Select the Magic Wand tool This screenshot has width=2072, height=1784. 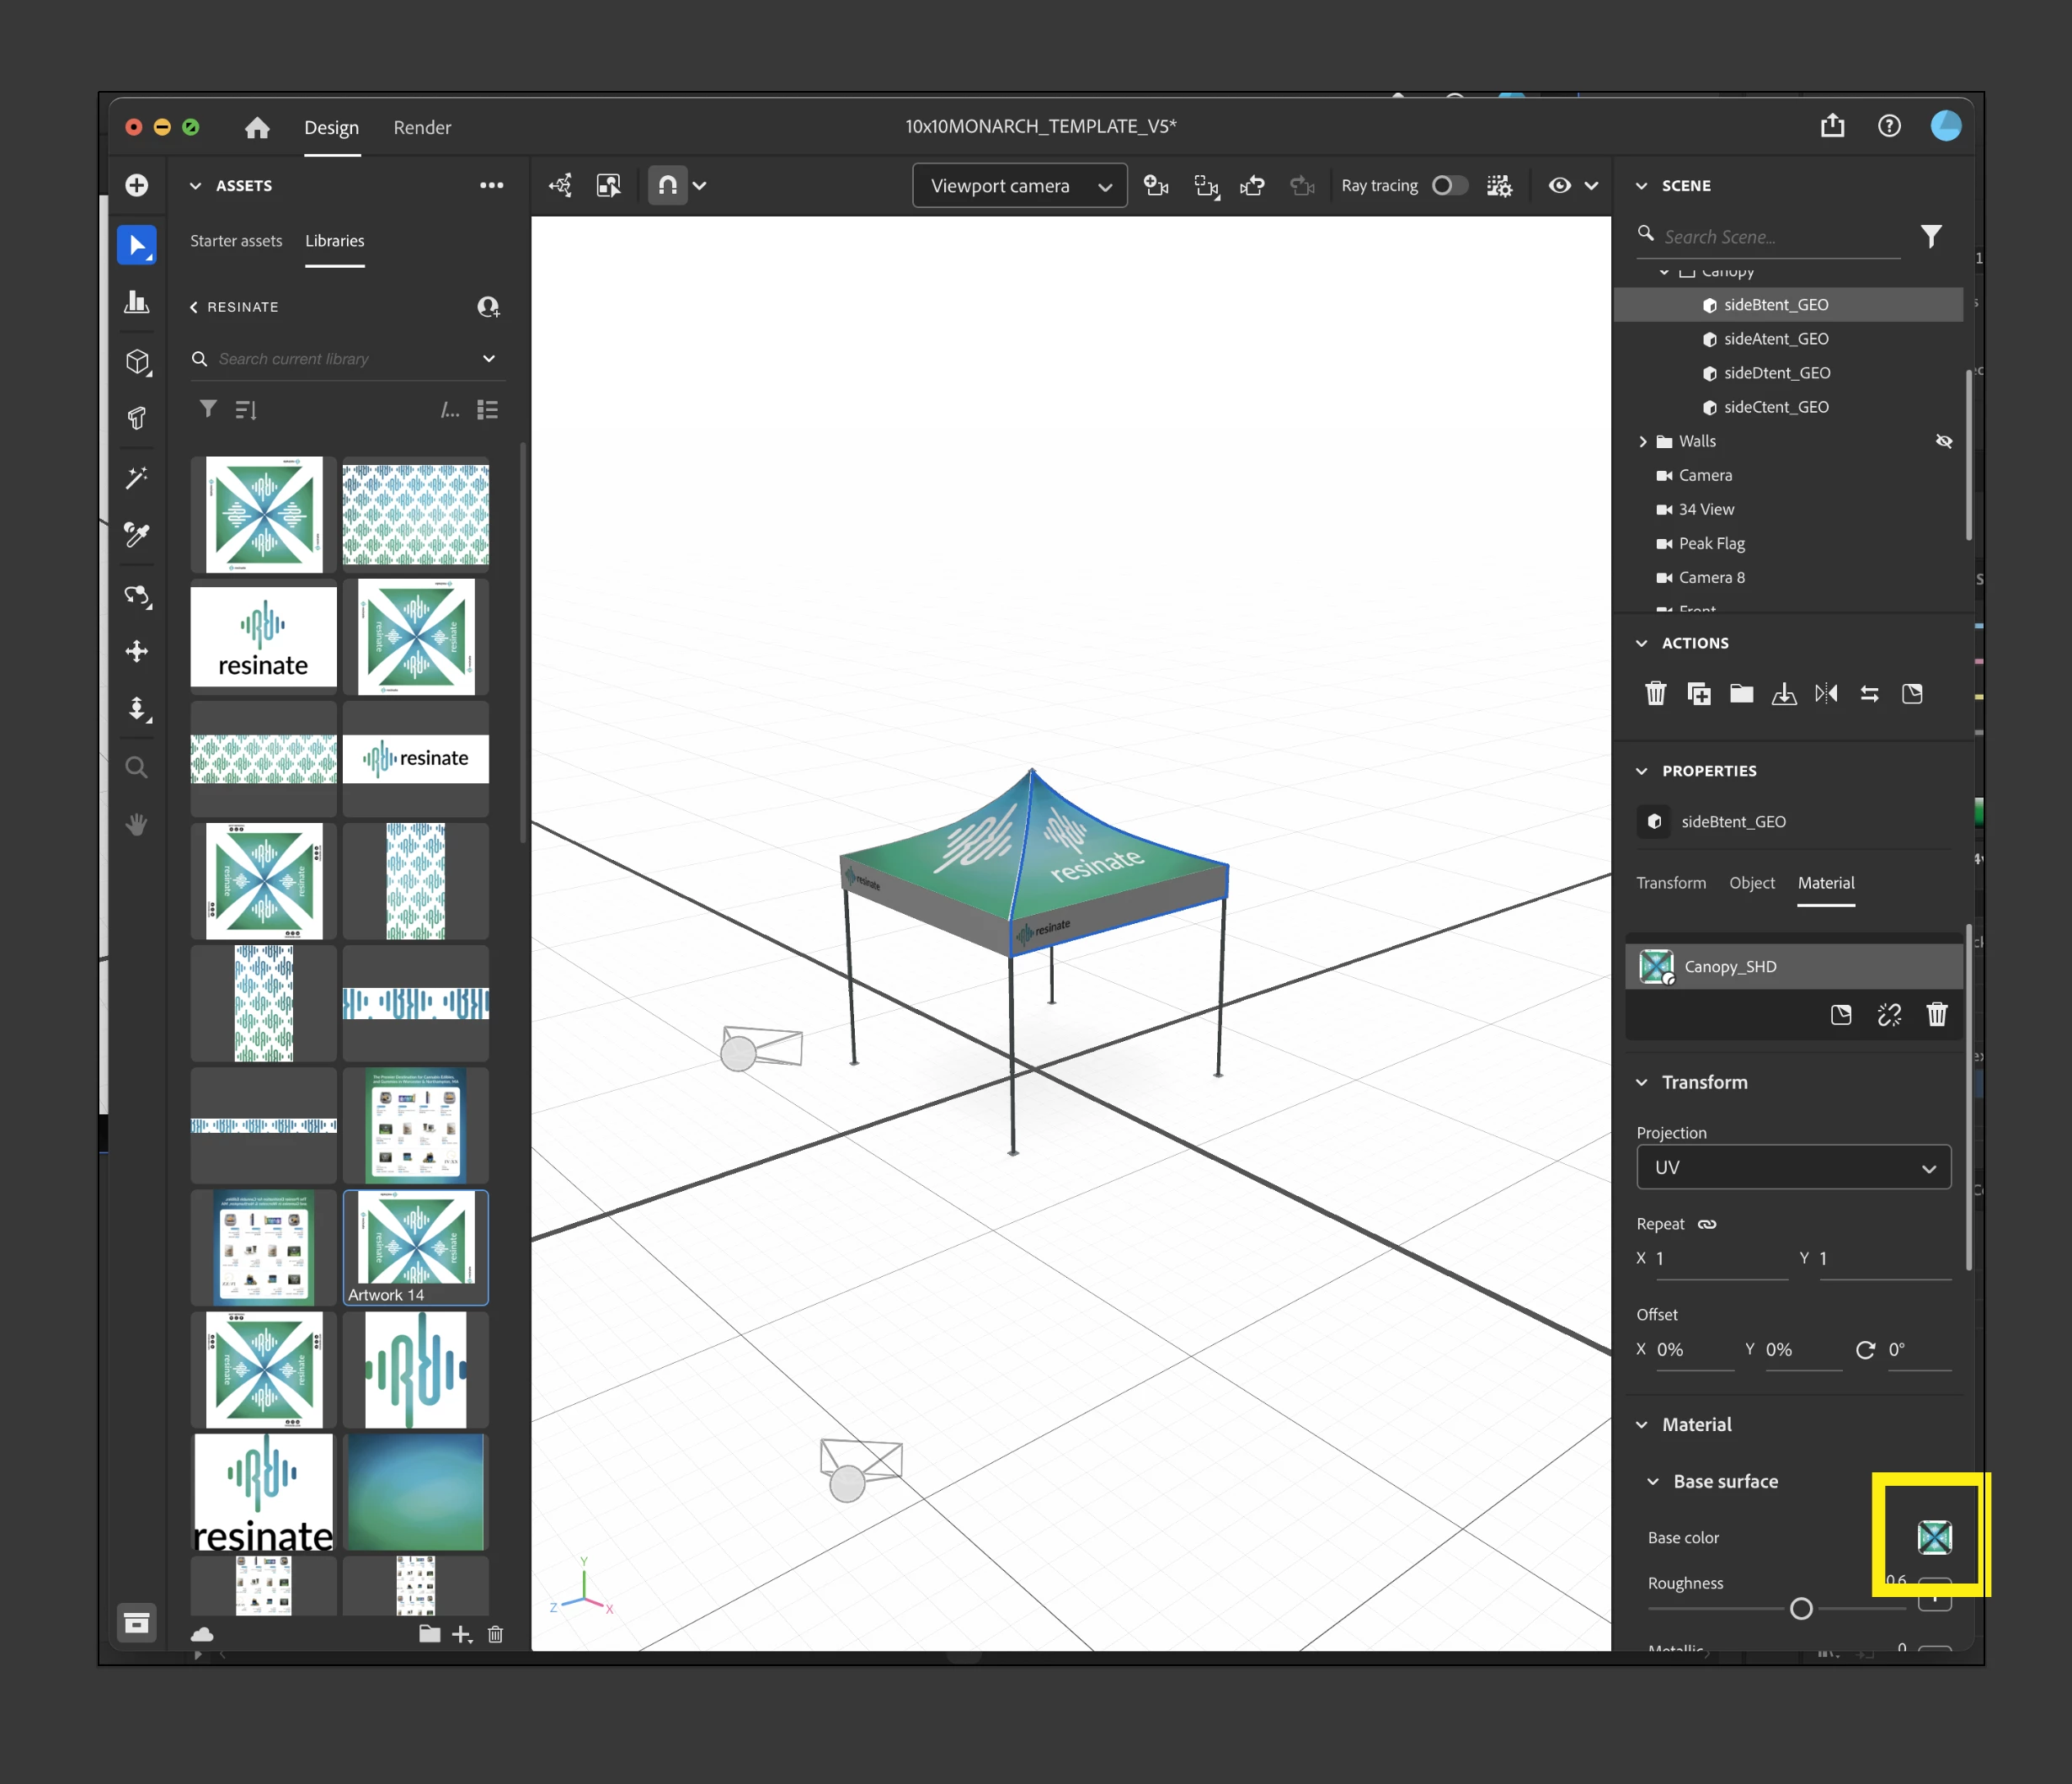137,478
